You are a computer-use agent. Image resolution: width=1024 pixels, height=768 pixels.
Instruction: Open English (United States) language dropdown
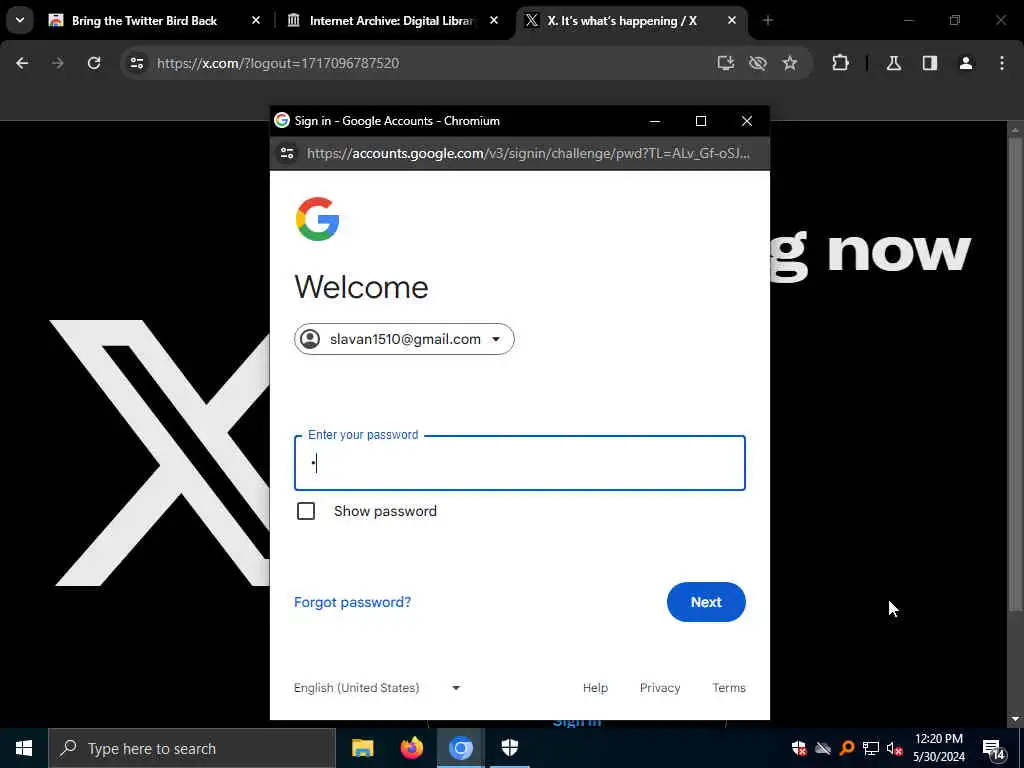click(x=377, y=688)
